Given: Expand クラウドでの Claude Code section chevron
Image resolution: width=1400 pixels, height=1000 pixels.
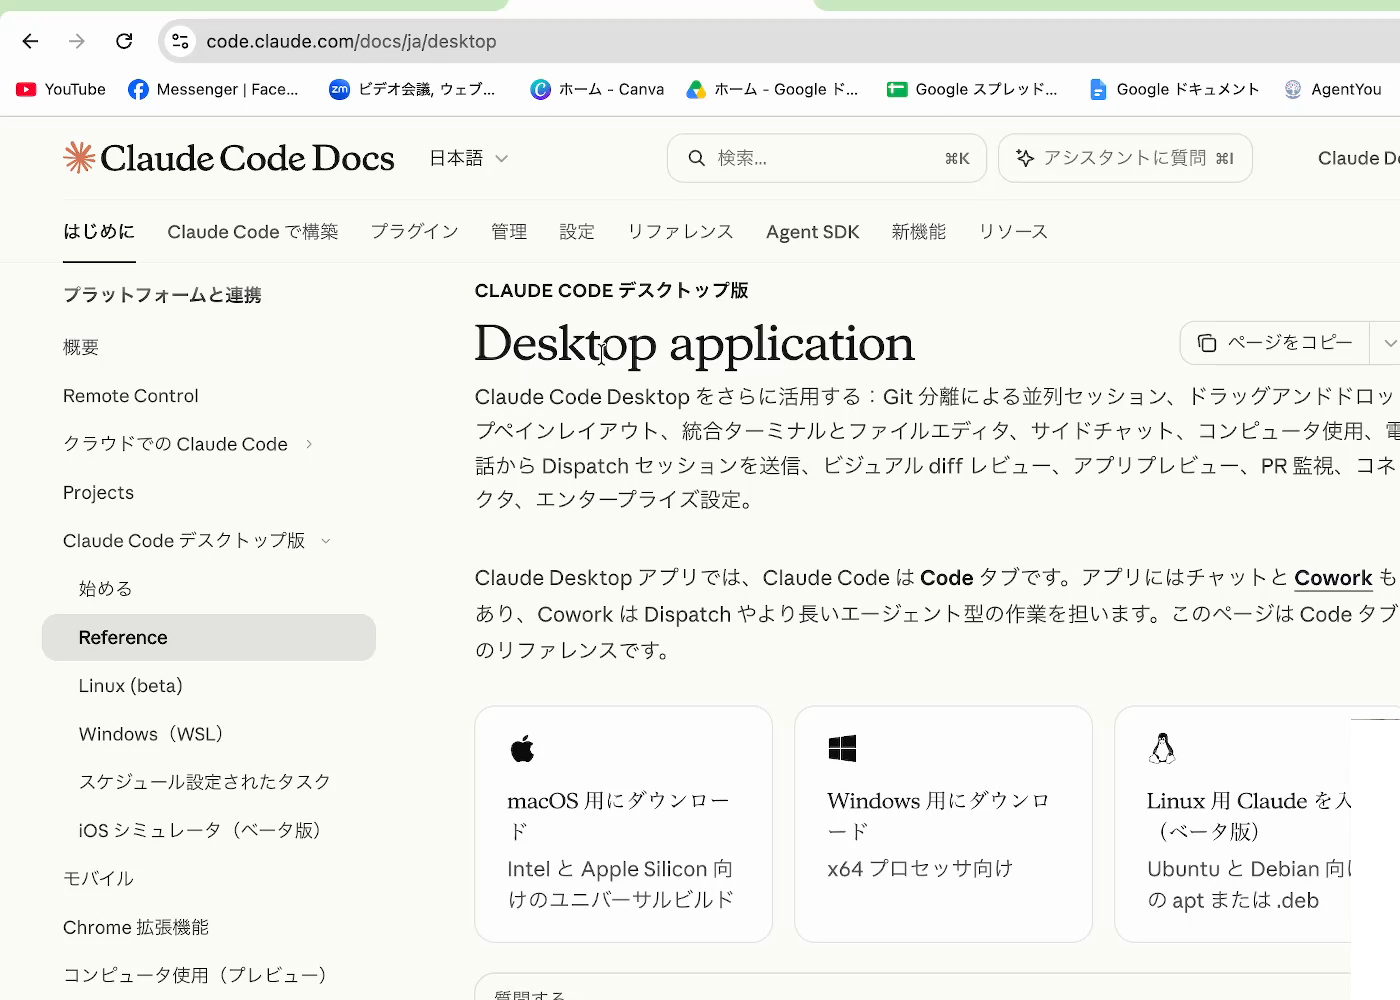Looking at the screenshot, I should pyautogui.click(x=309, y=444).
